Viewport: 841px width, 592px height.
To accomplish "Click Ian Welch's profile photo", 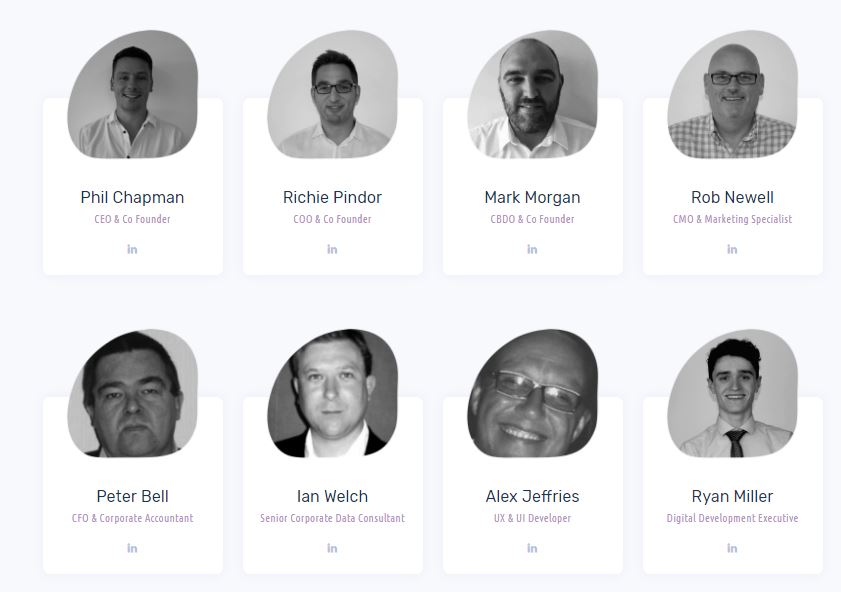I will coord(333,393).
